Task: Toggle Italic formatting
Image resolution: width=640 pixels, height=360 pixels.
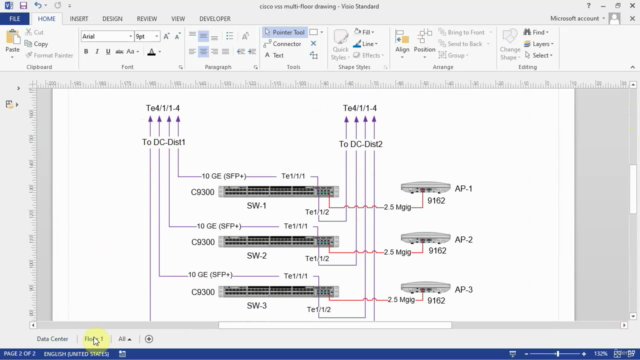Action: pos(97,51)
